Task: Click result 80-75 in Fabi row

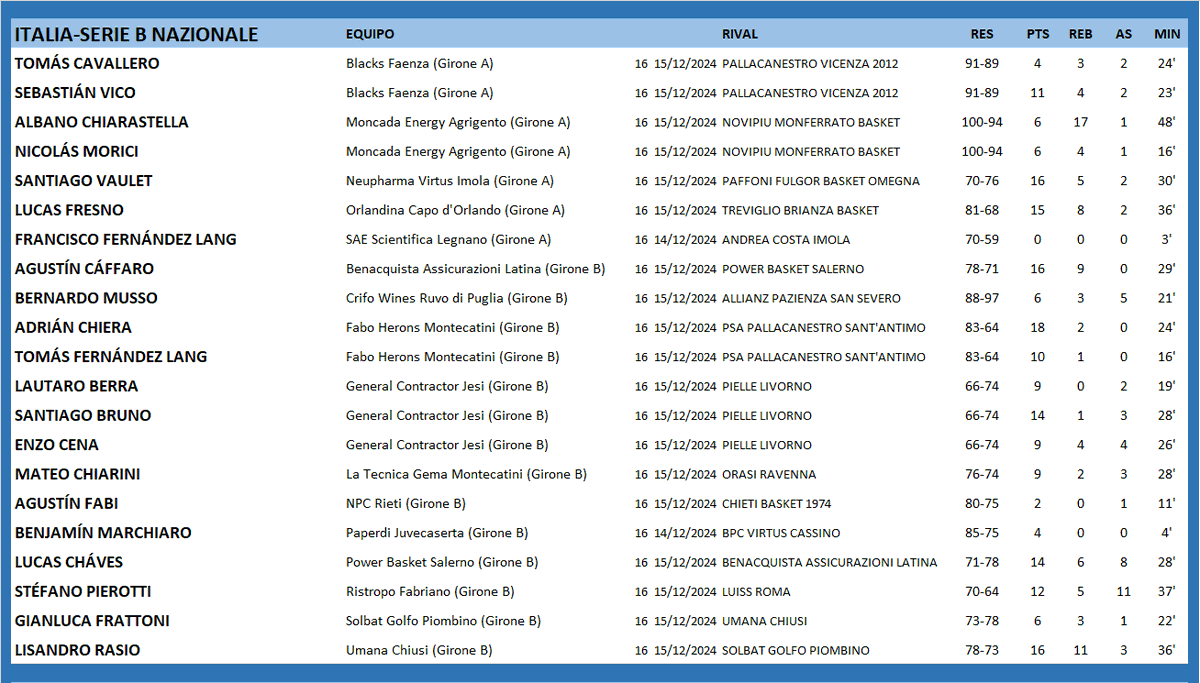Action: 982,504
